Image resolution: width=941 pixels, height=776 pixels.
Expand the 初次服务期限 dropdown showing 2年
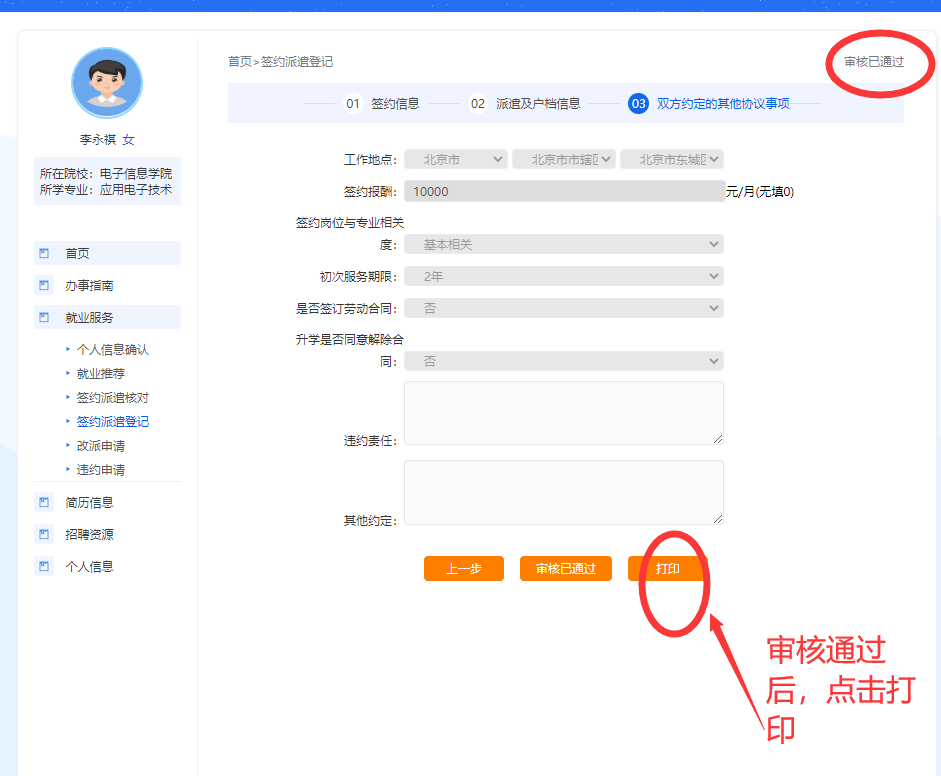tap(563, 276)
